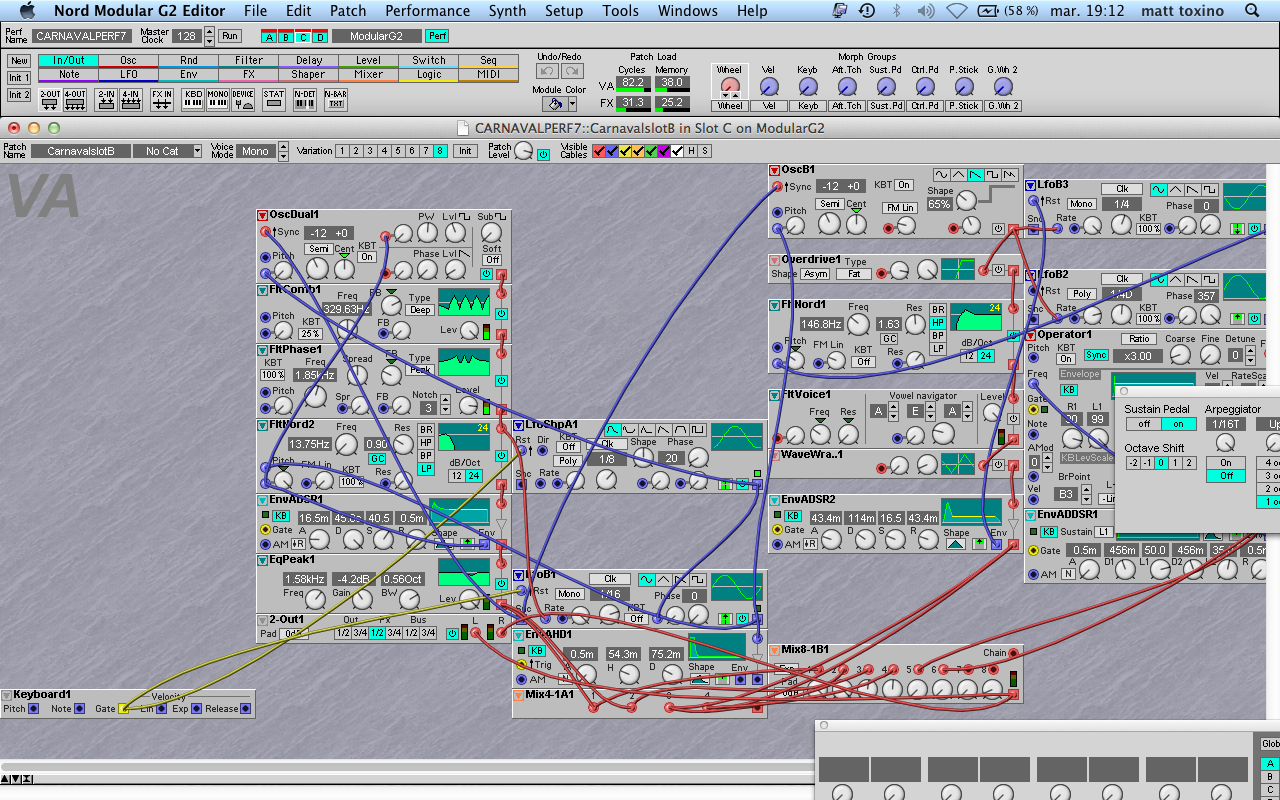Toggle the Patch Level mute button
Screen dimensions: 1280x800
pos(543,154)
